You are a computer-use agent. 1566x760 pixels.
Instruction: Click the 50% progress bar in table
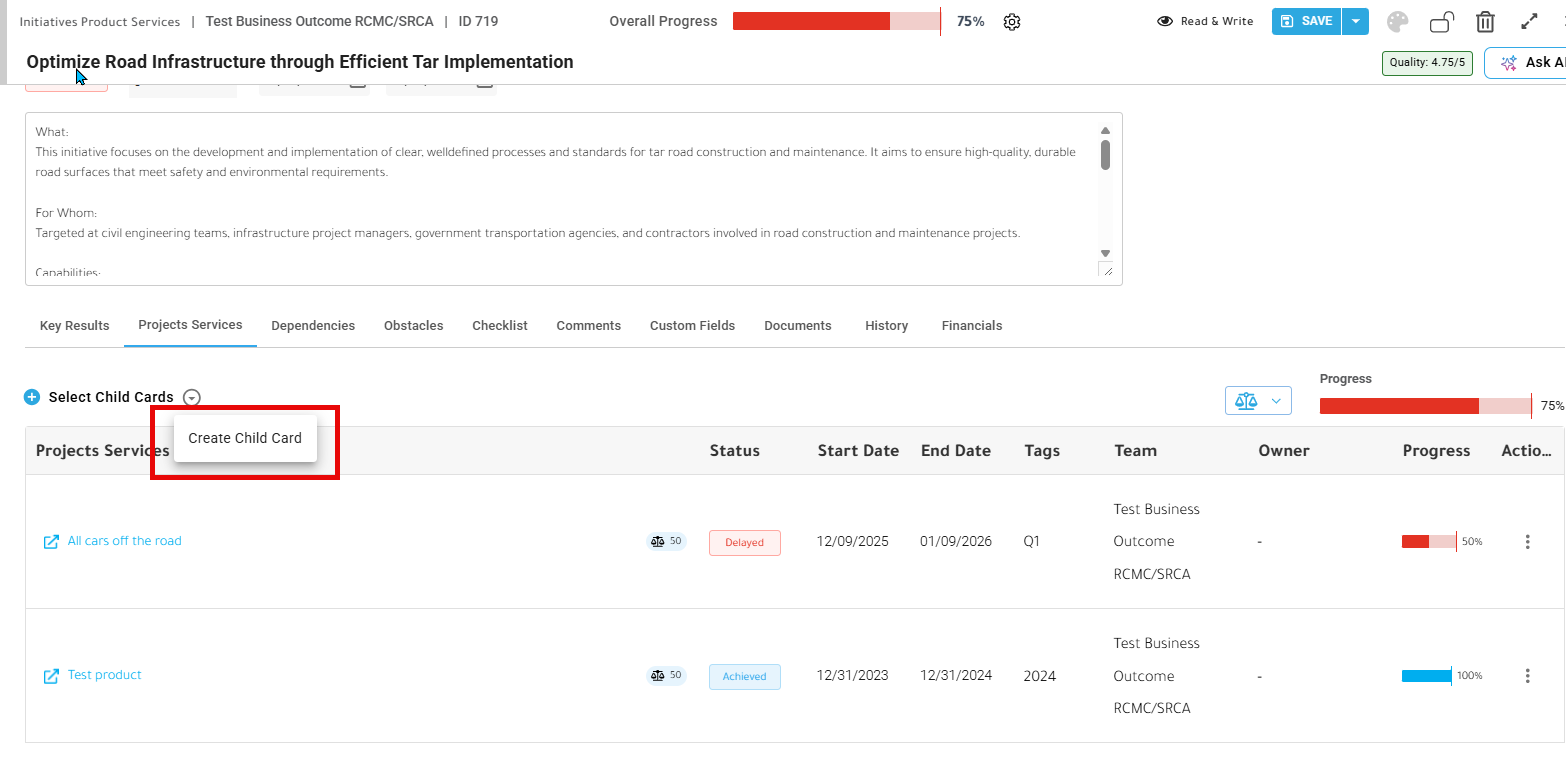[x=1429, y=541]
